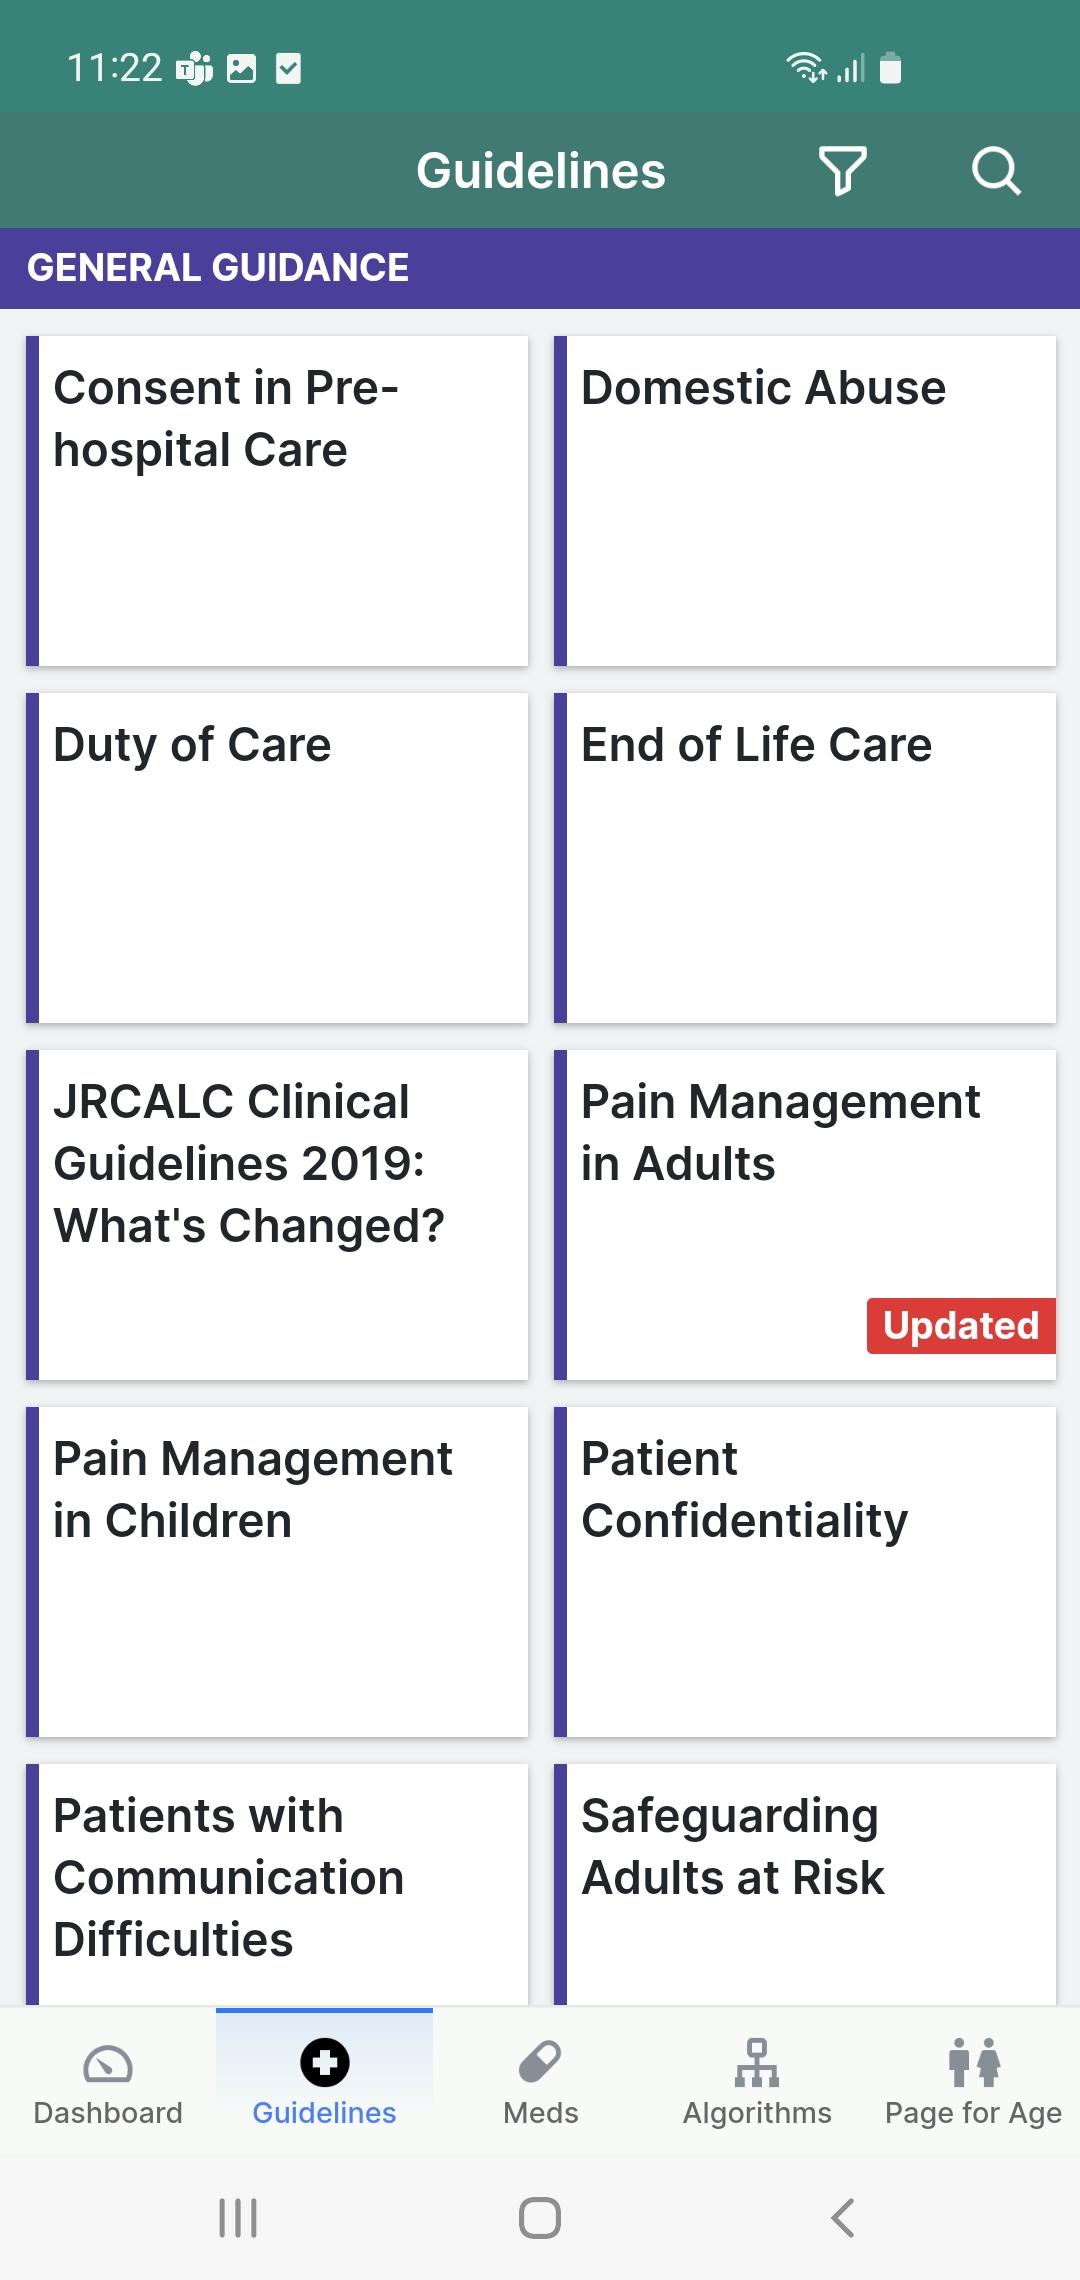
Task: Open the guidelines filter icon
Action: 843,171
